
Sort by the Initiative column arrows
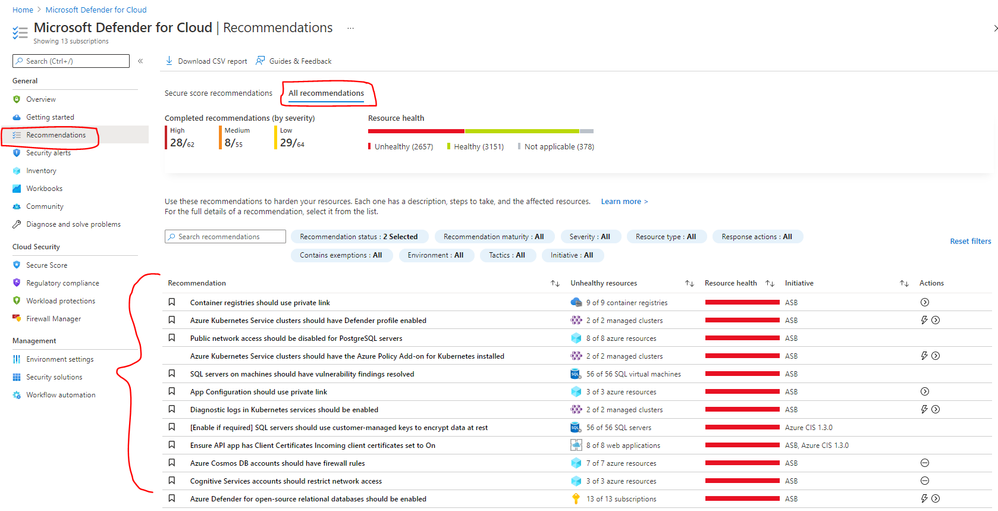904,283
